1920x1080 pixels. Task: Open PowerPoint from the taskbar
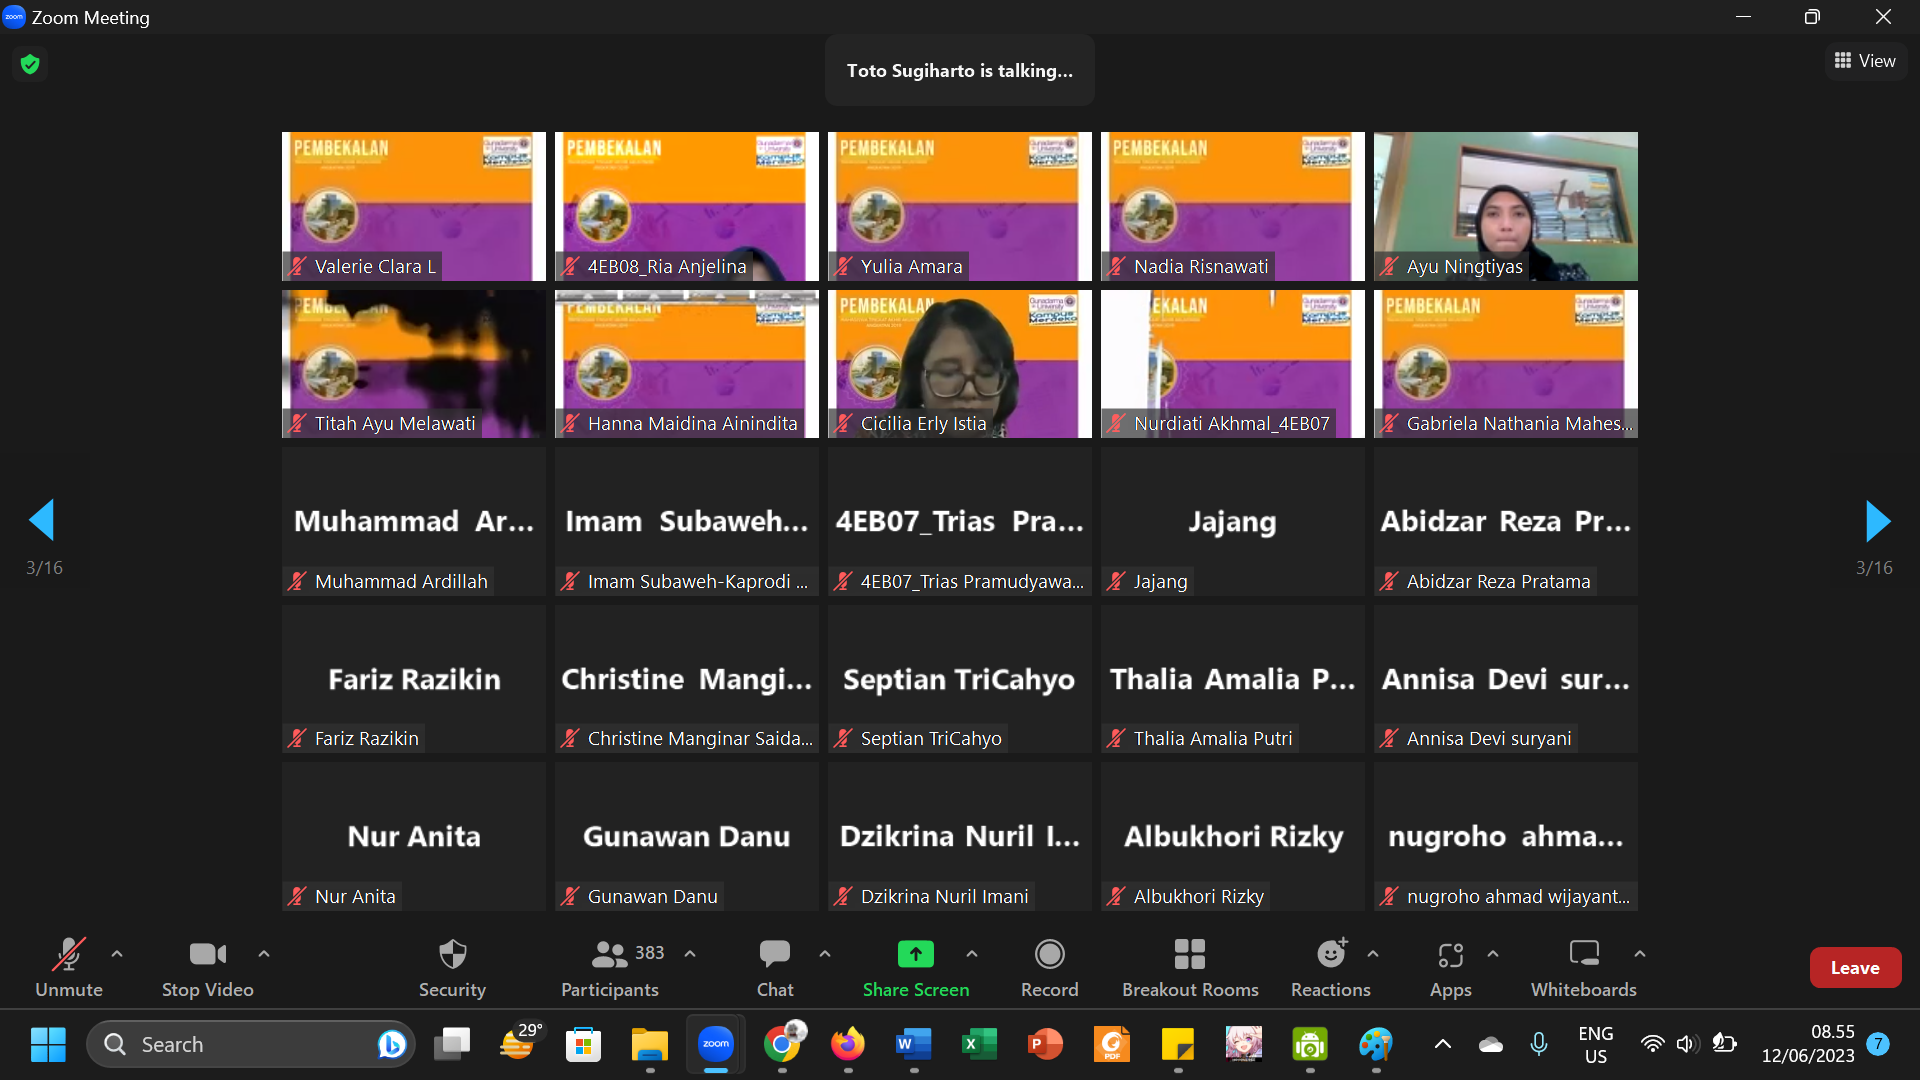point(1046,1045)
